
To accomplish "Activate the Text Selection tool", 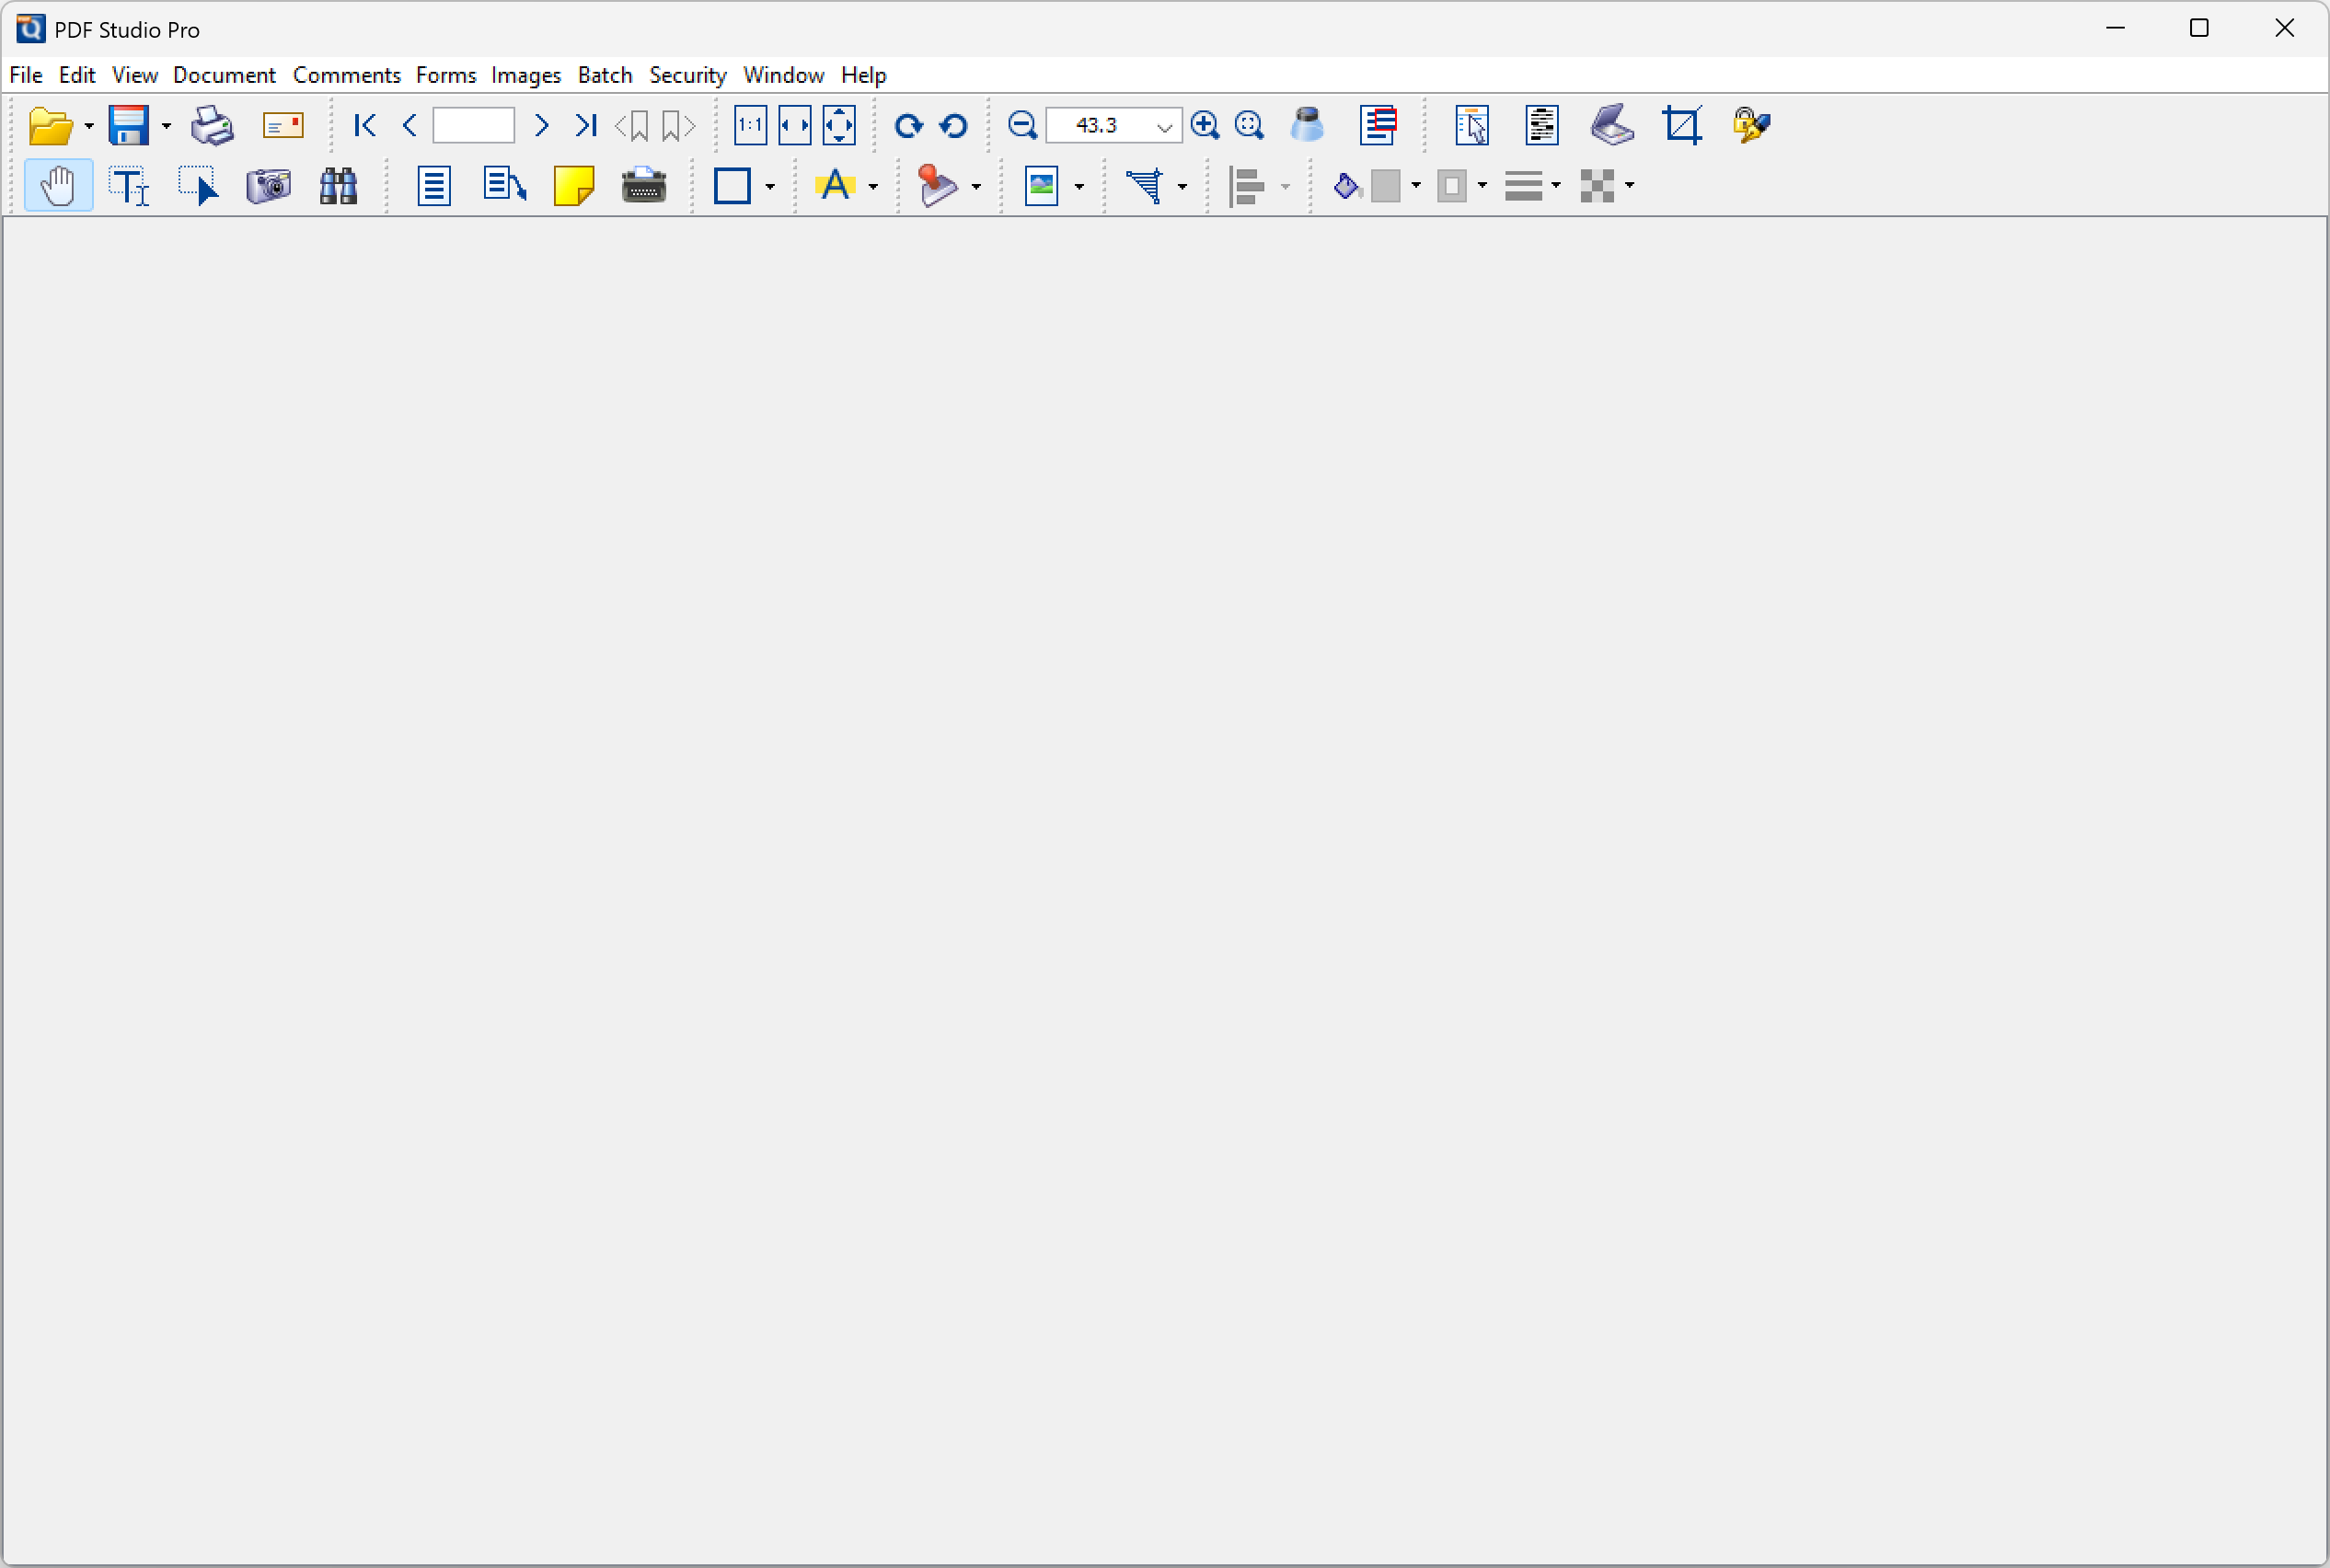I will click(x=128, y=186).
